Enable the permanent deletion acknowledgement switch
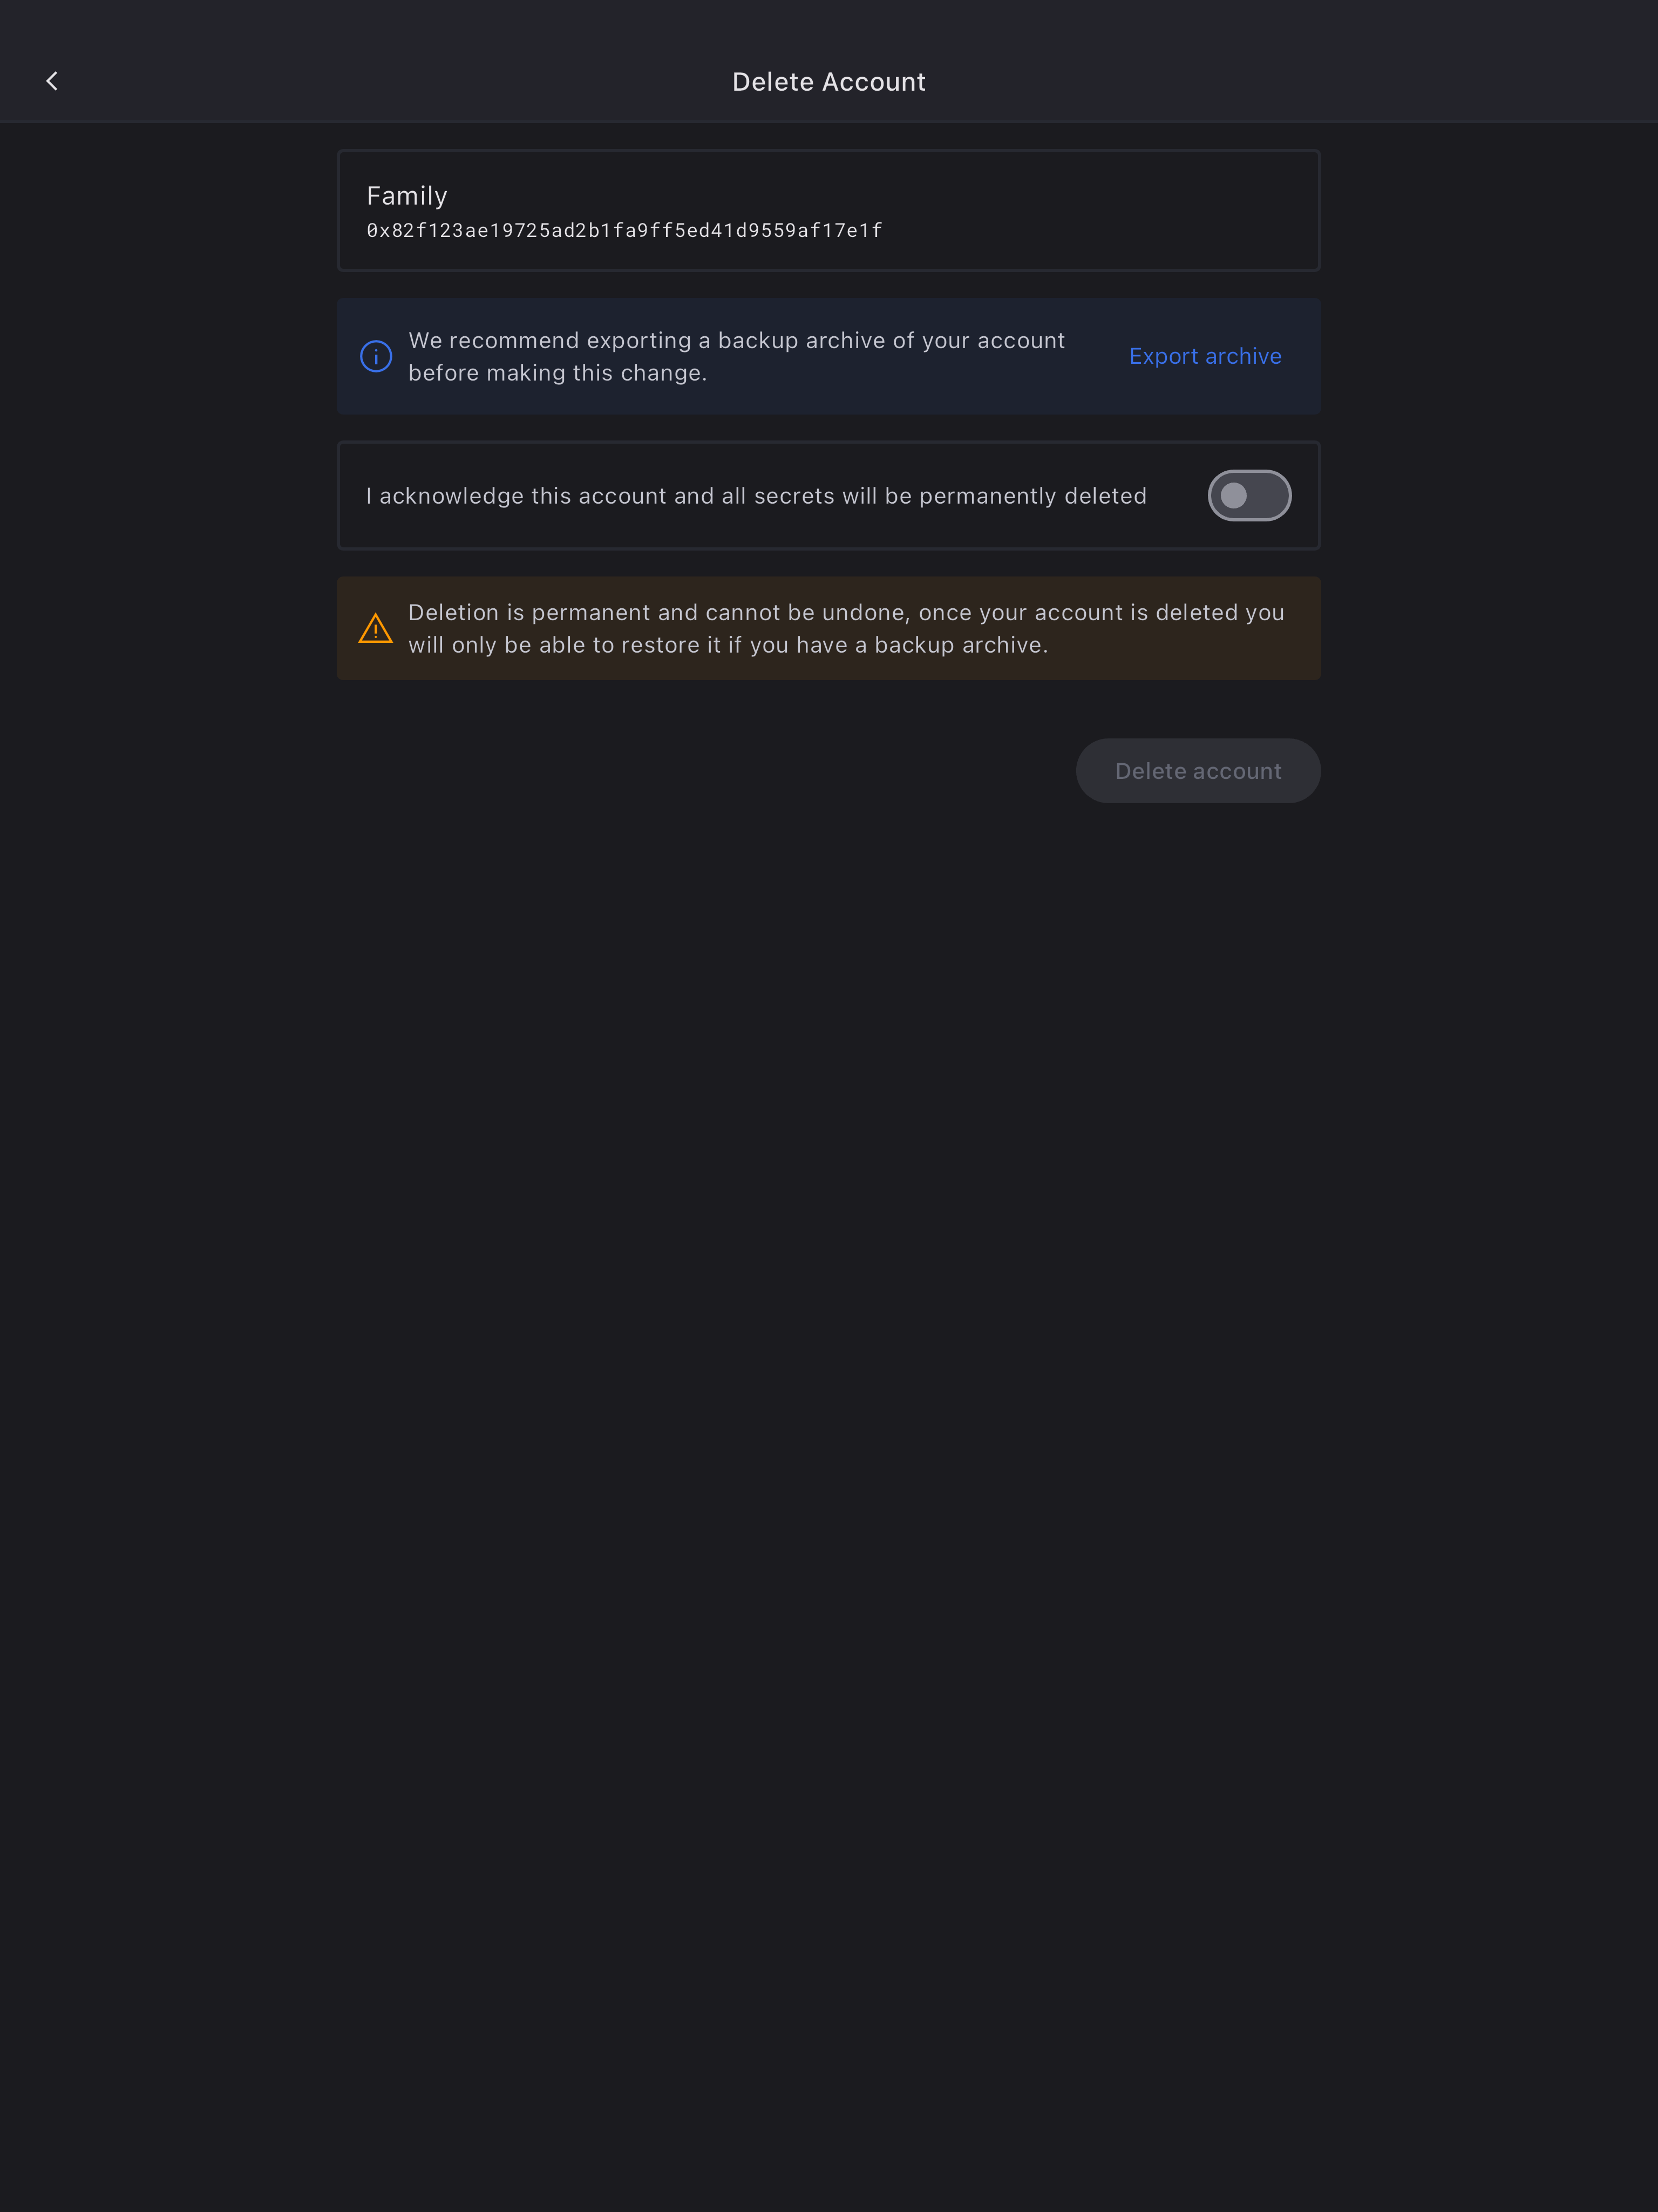 [x=1249, y=496]
